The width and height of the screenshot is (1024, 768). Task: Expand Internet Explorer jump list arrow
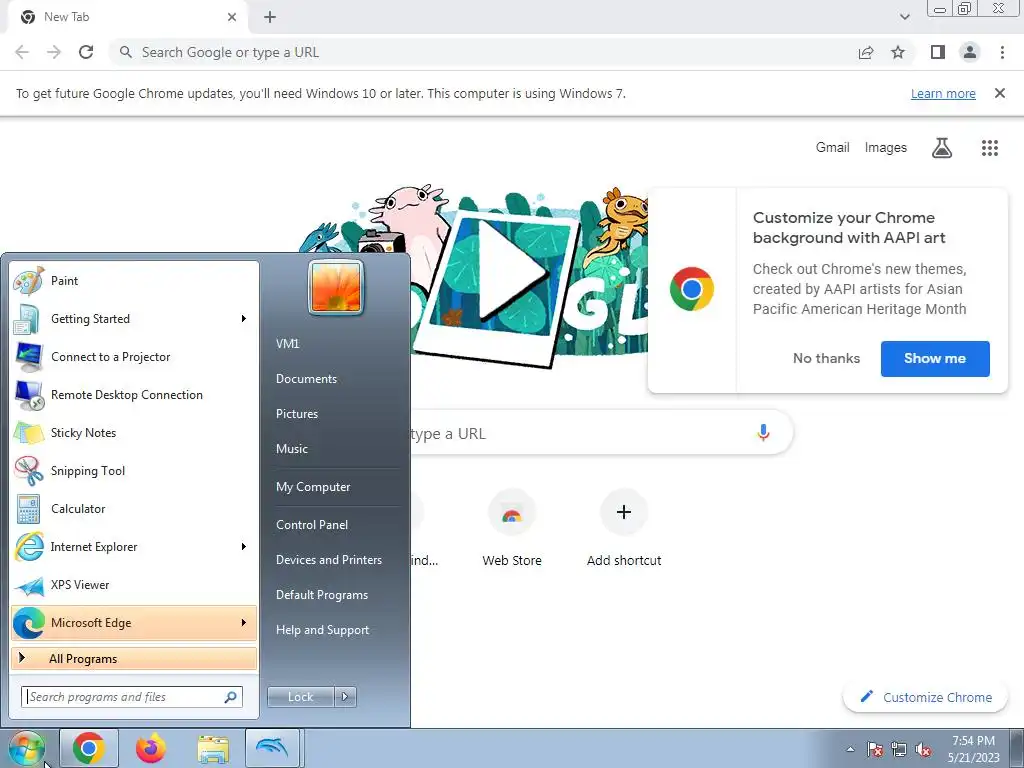click(244, 547)
